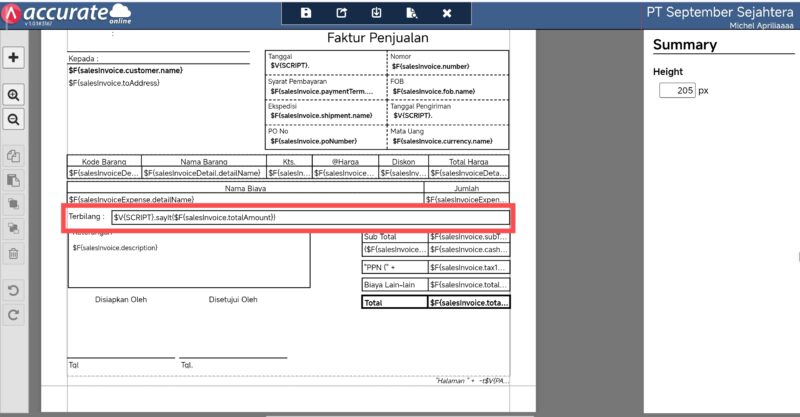The image size is (800, 417).
Task: Click the paste icon in left sidebar
Action: point(14,181)
